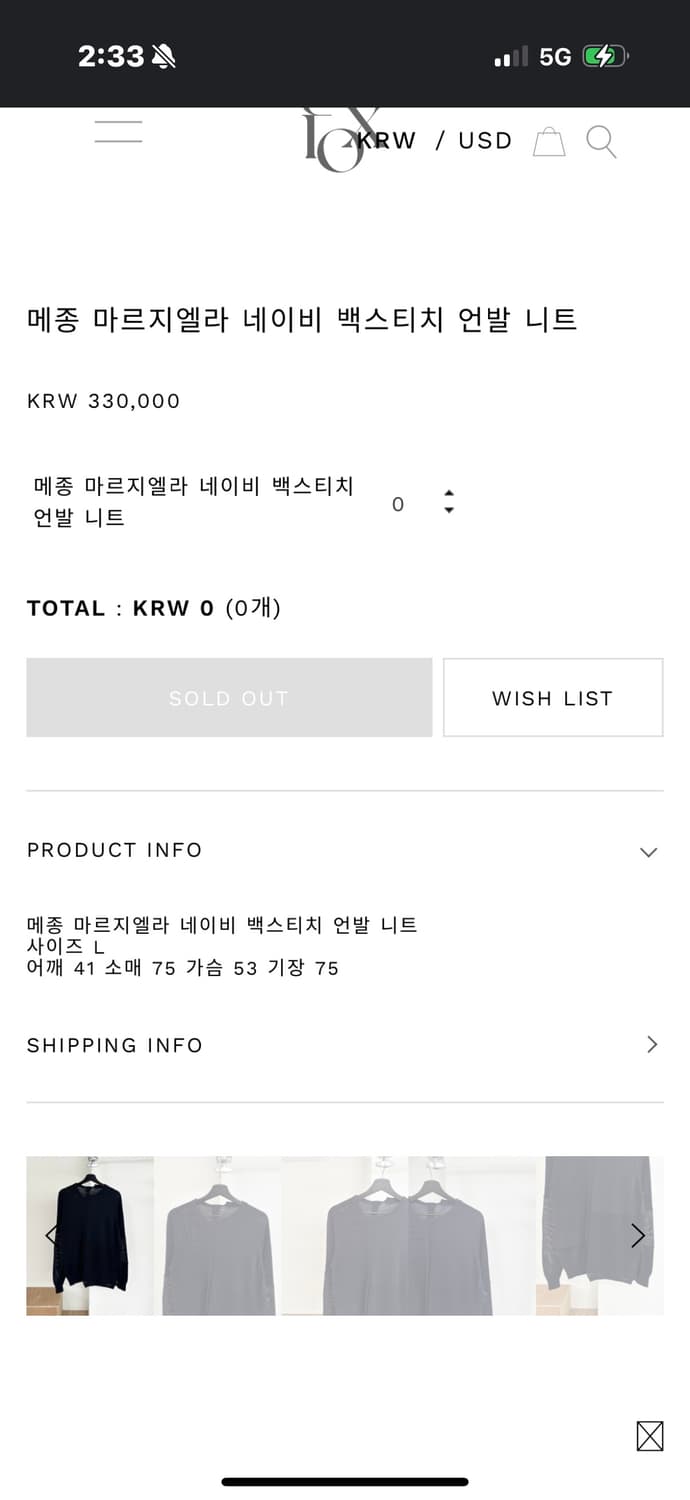Collapse the PRODUCT INFO section

648,852
